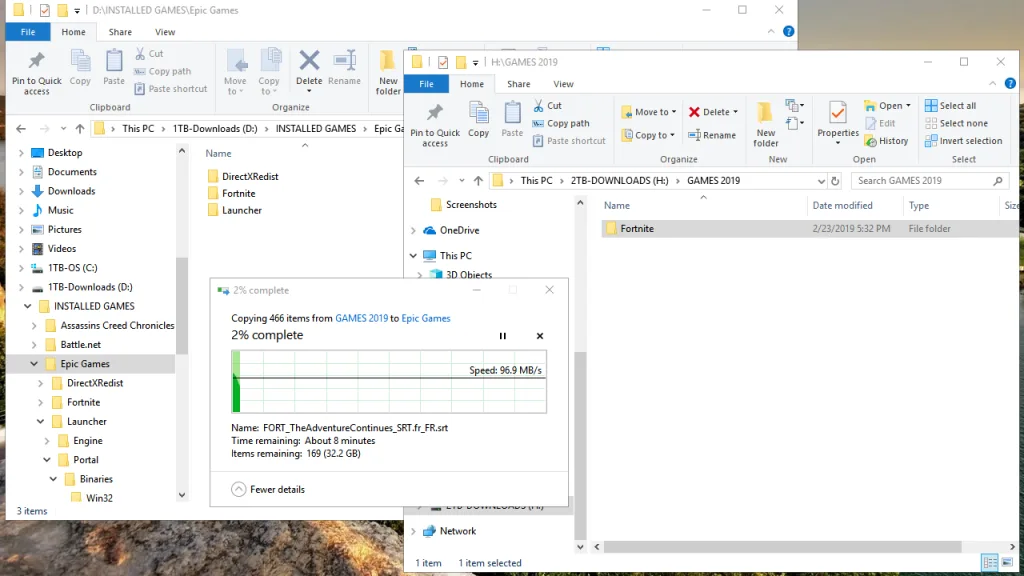Click New folder in GAMES 2019 ribbon
Viewport: 1024px width, 576px height.
[x=765, y=125]
